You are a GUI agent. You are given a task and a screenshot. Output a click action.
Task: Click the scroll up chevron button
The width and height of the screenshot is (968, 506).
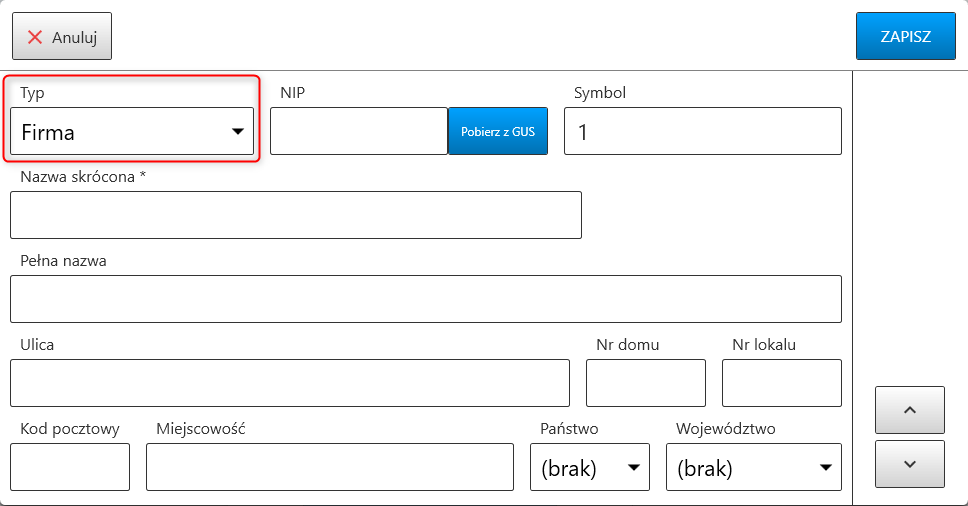[x=909, y=410]
